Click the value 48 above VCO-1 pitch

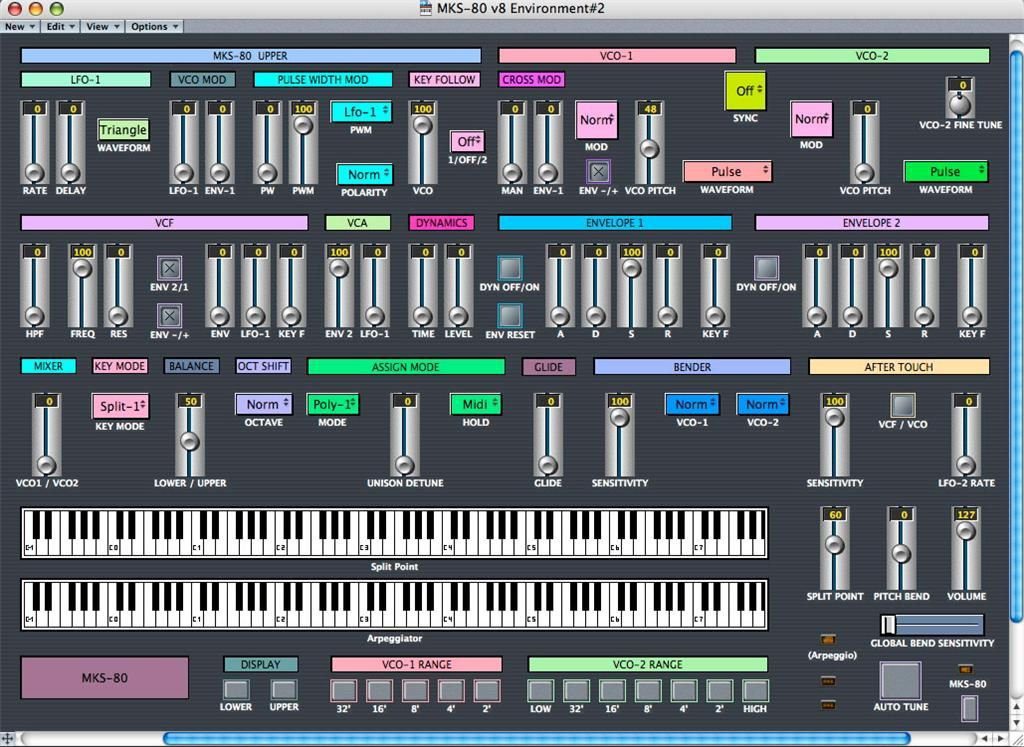point(649,109)
